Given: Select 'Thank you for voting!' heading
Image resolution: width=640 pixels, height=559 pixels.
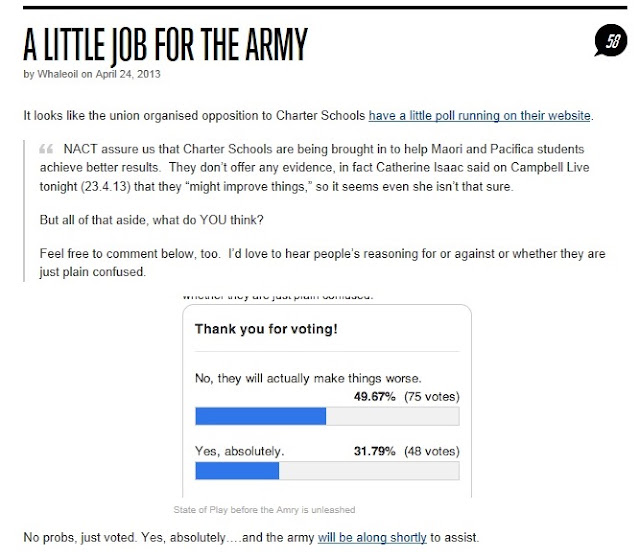Looking at the screenshot, I should [266, 329].
